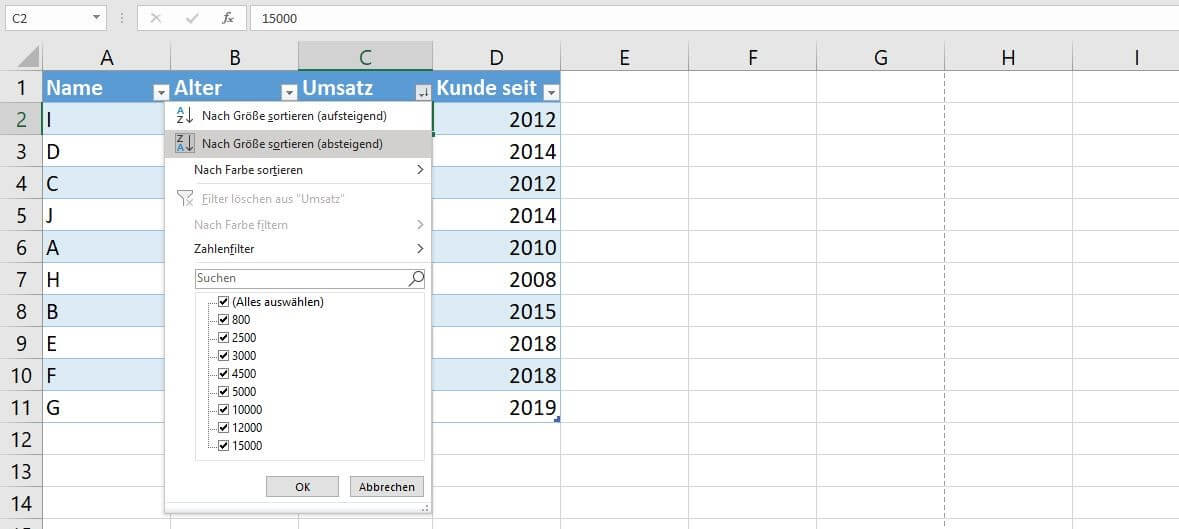
Task: Open the Name Box dropdown arrow
Action: pos(97,18)
